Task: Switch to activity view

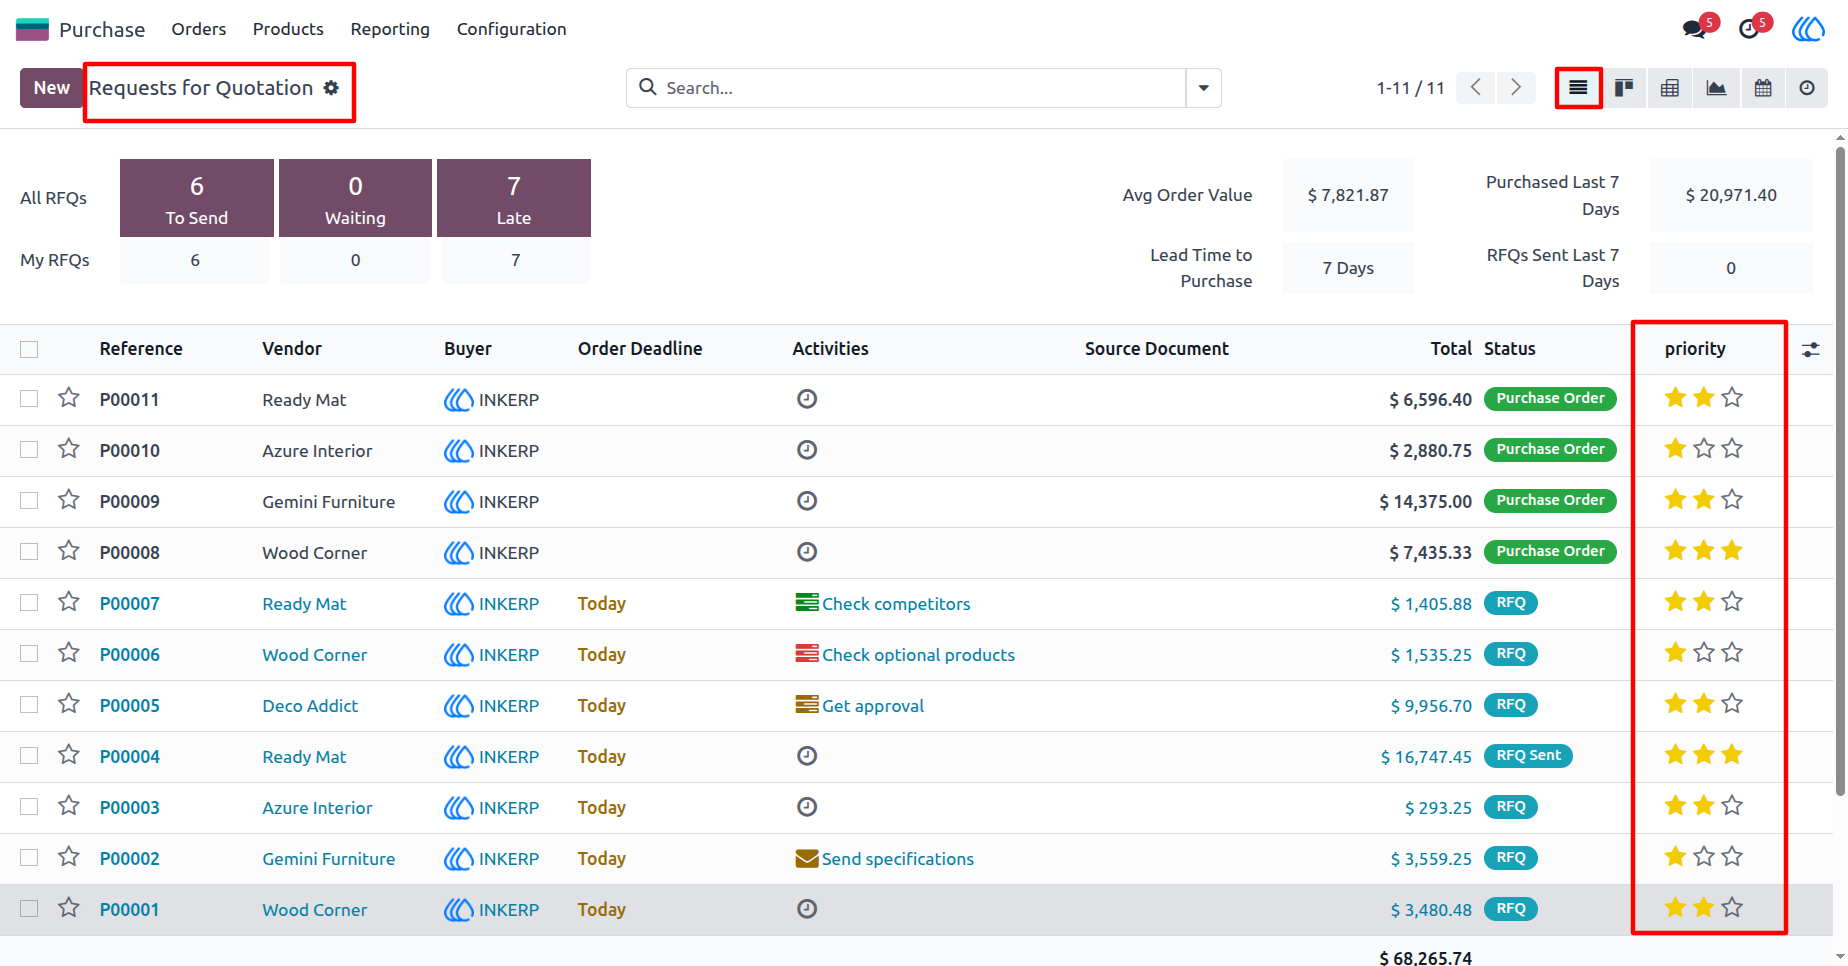Action: [x=1807, y=88]
